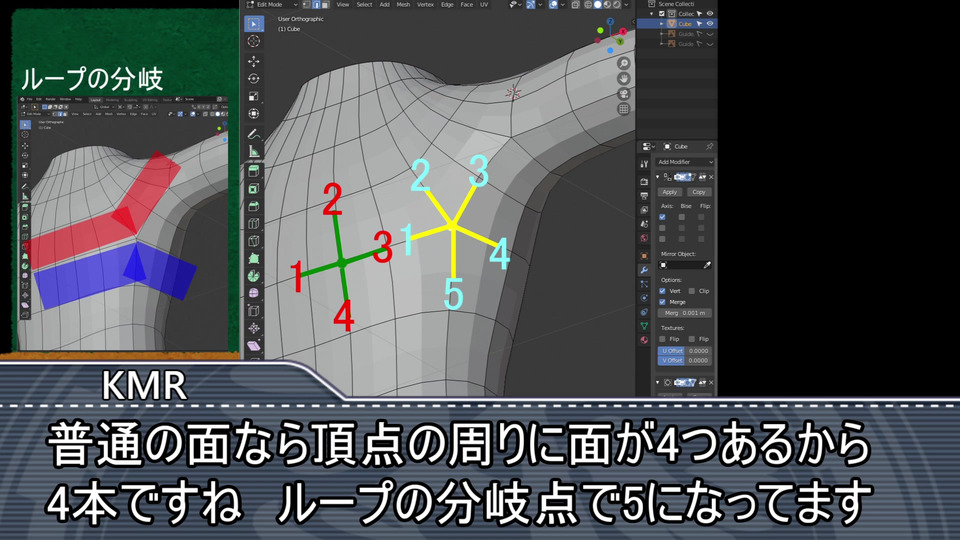
Task: Open the Material properties tab
Action: 644,340
